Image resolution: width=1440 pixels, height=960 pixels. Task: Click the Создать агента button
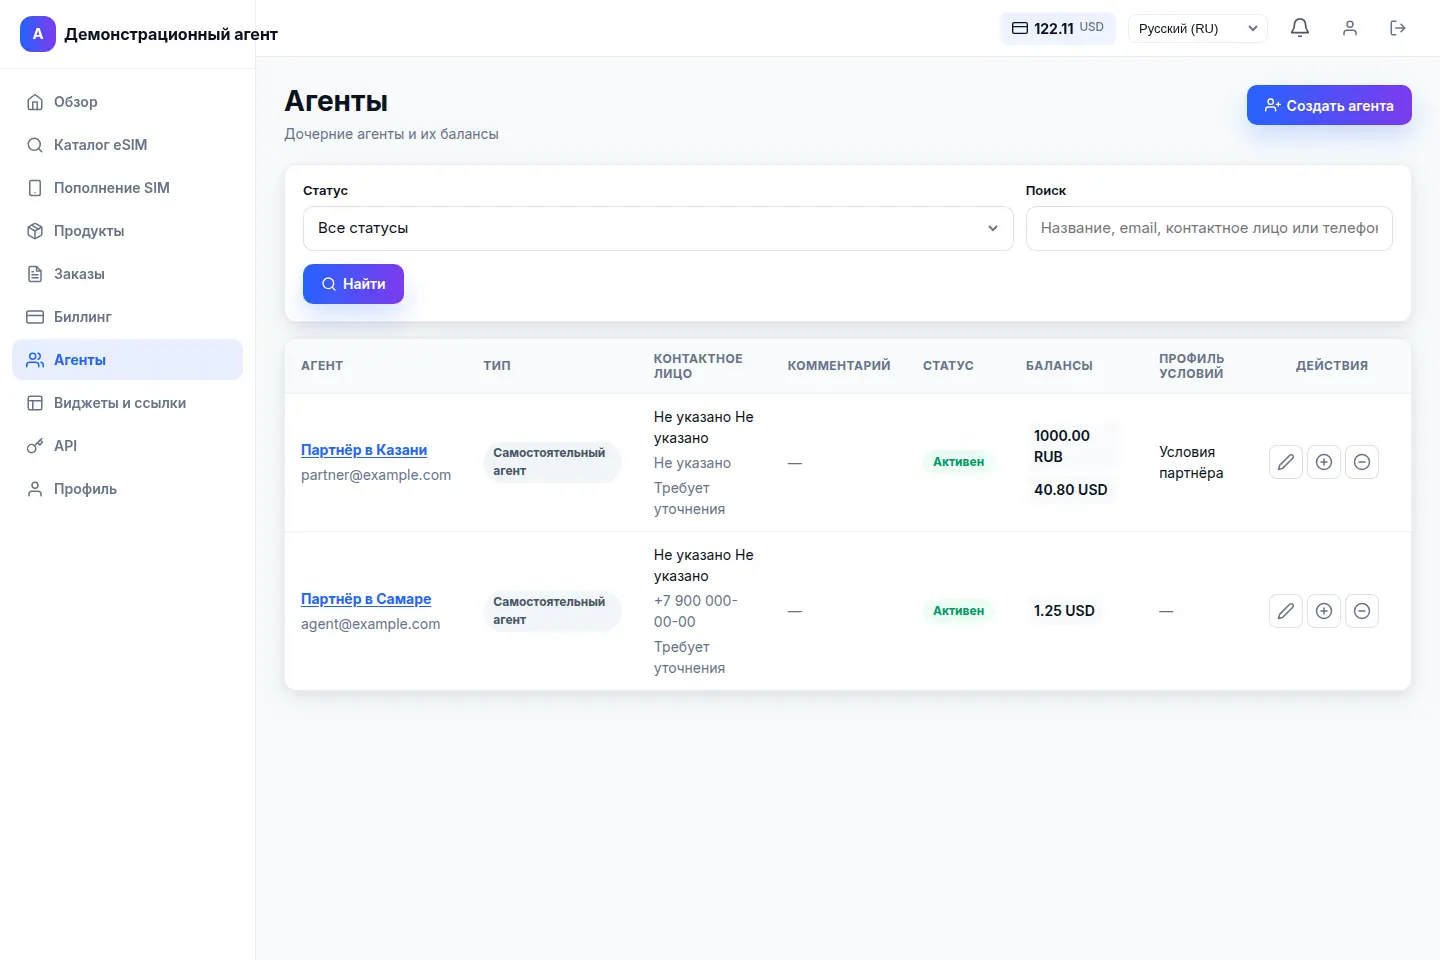coord(1329,105)
